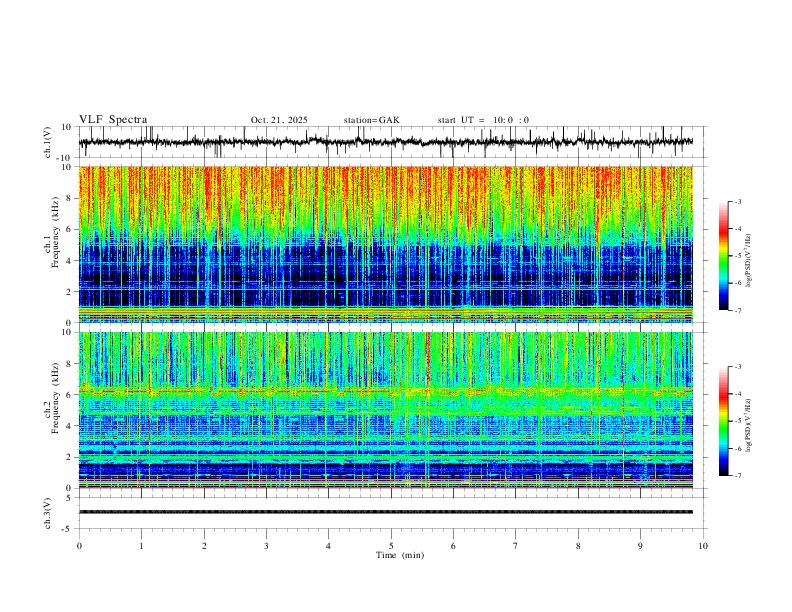Viewport: 792px width, 612px height.
Task: Click the "ch.2 Frequency (kHz)" axis label
Action: pos(51,398)
